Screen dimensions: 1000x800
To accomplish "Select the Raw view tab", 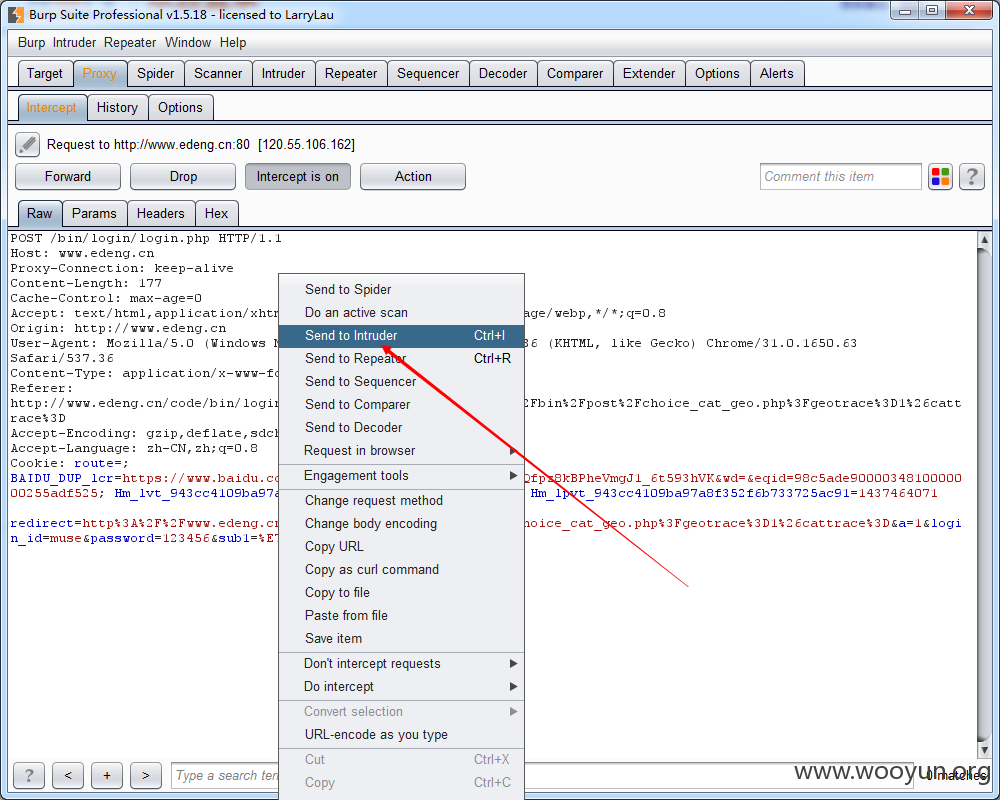I will [x=40, y=214].
